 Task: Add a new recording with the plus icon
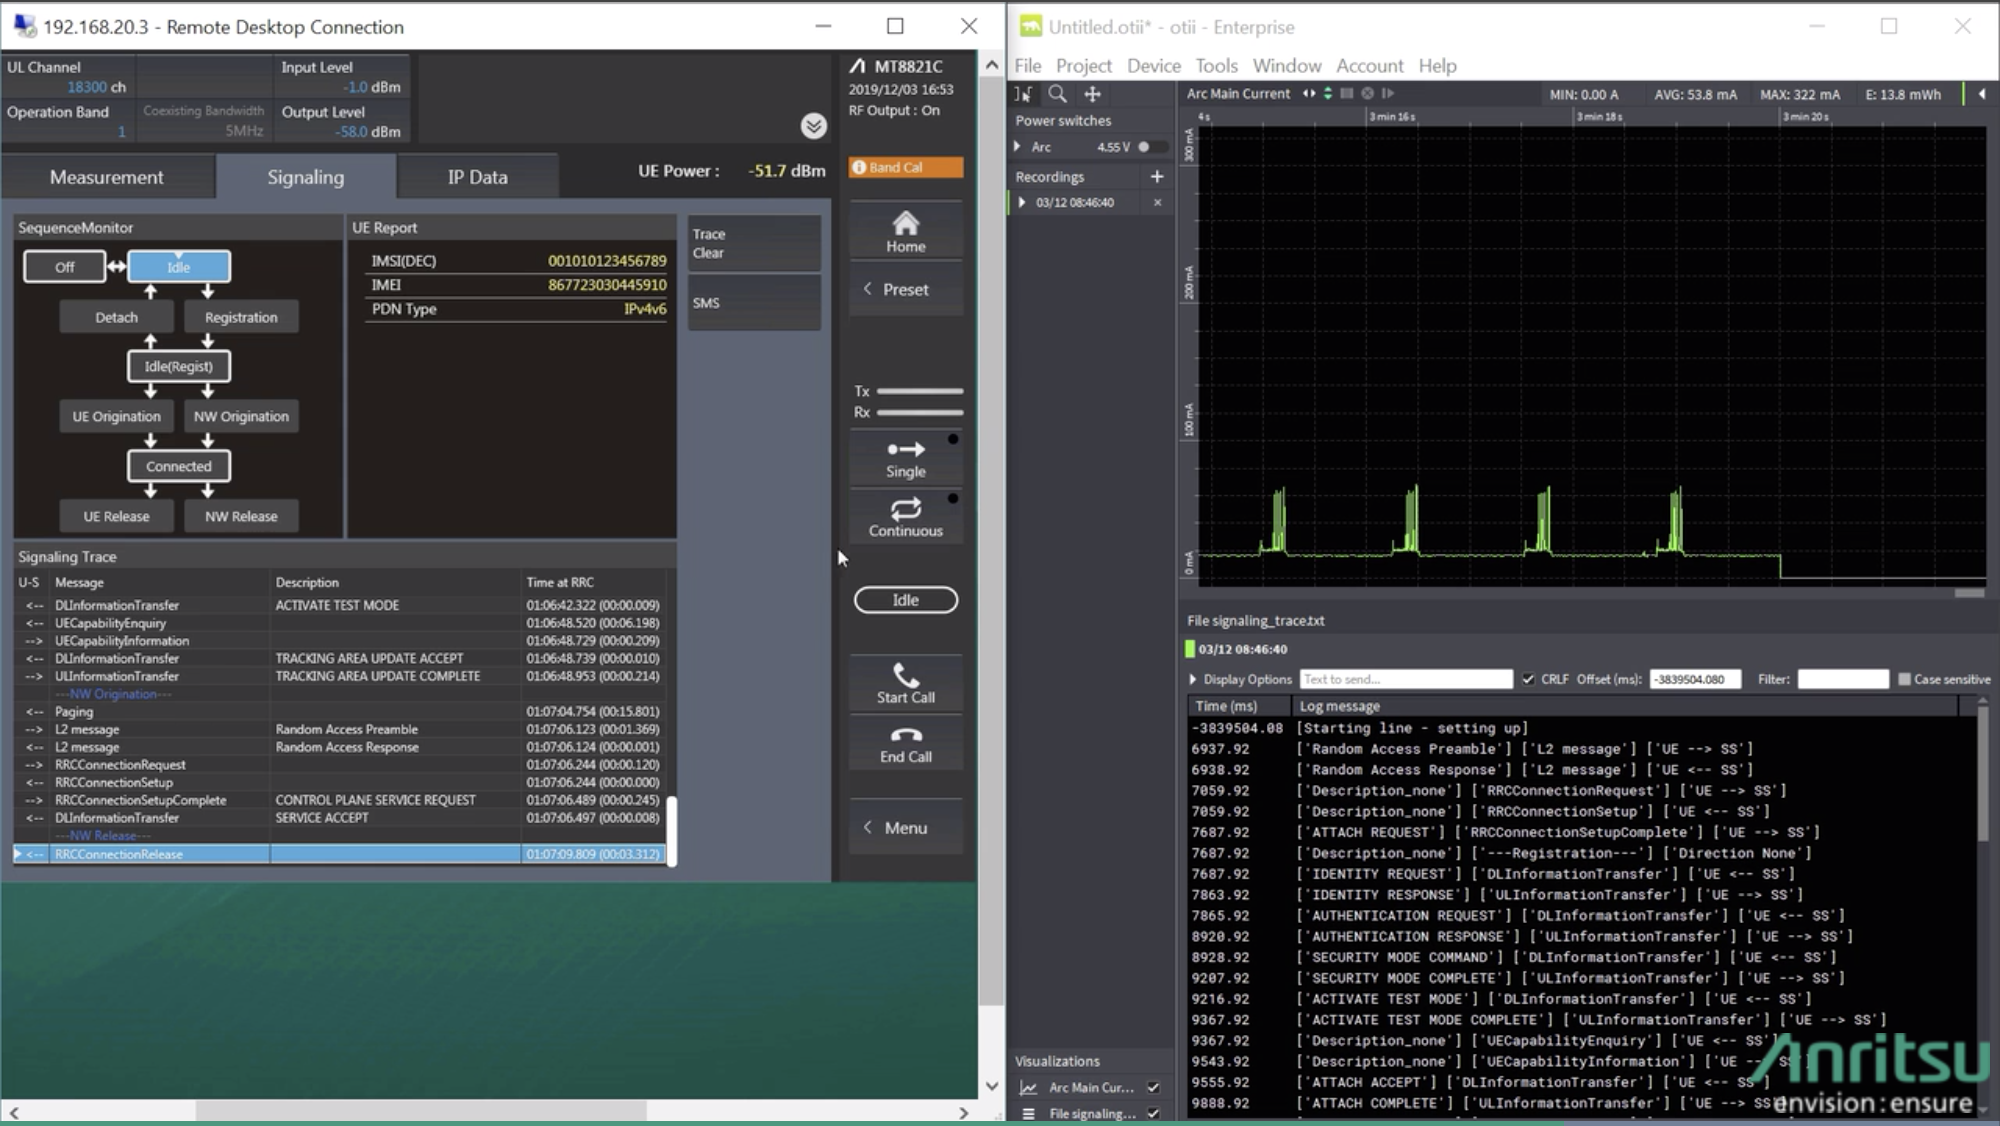pos(1157,177)
